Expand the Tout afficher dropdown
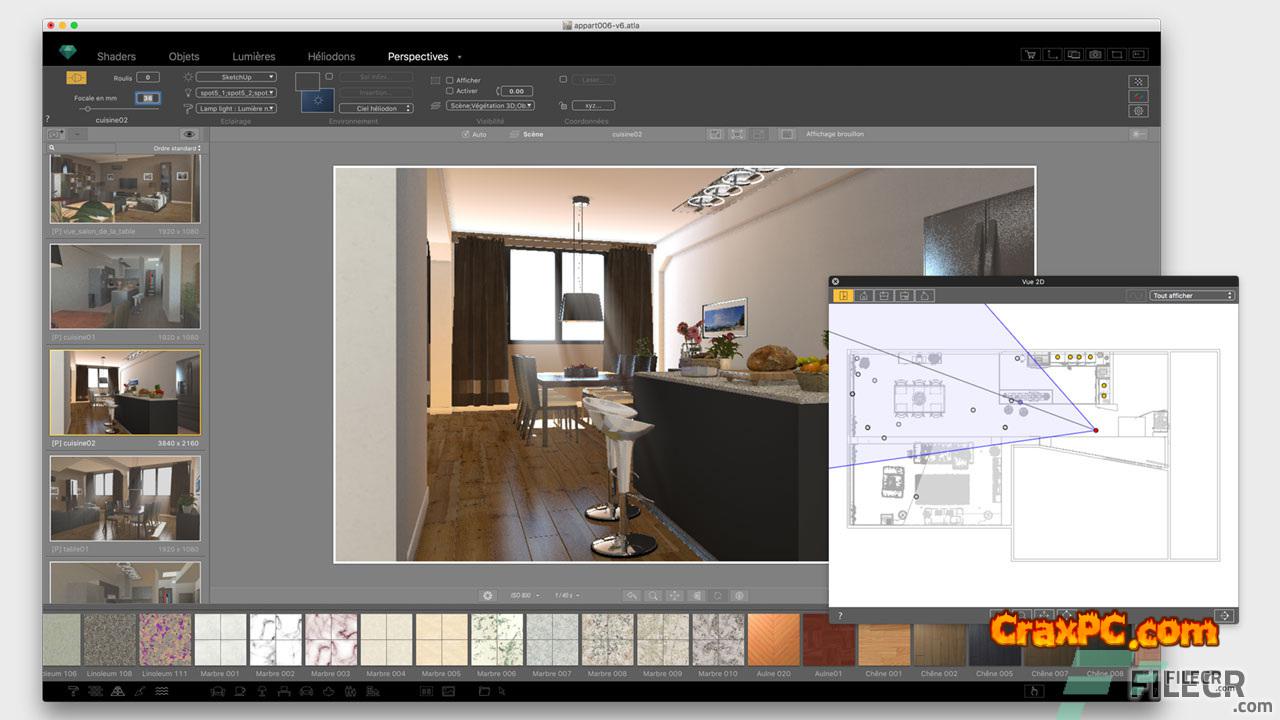1280x720 pixels. [1192, 296]
